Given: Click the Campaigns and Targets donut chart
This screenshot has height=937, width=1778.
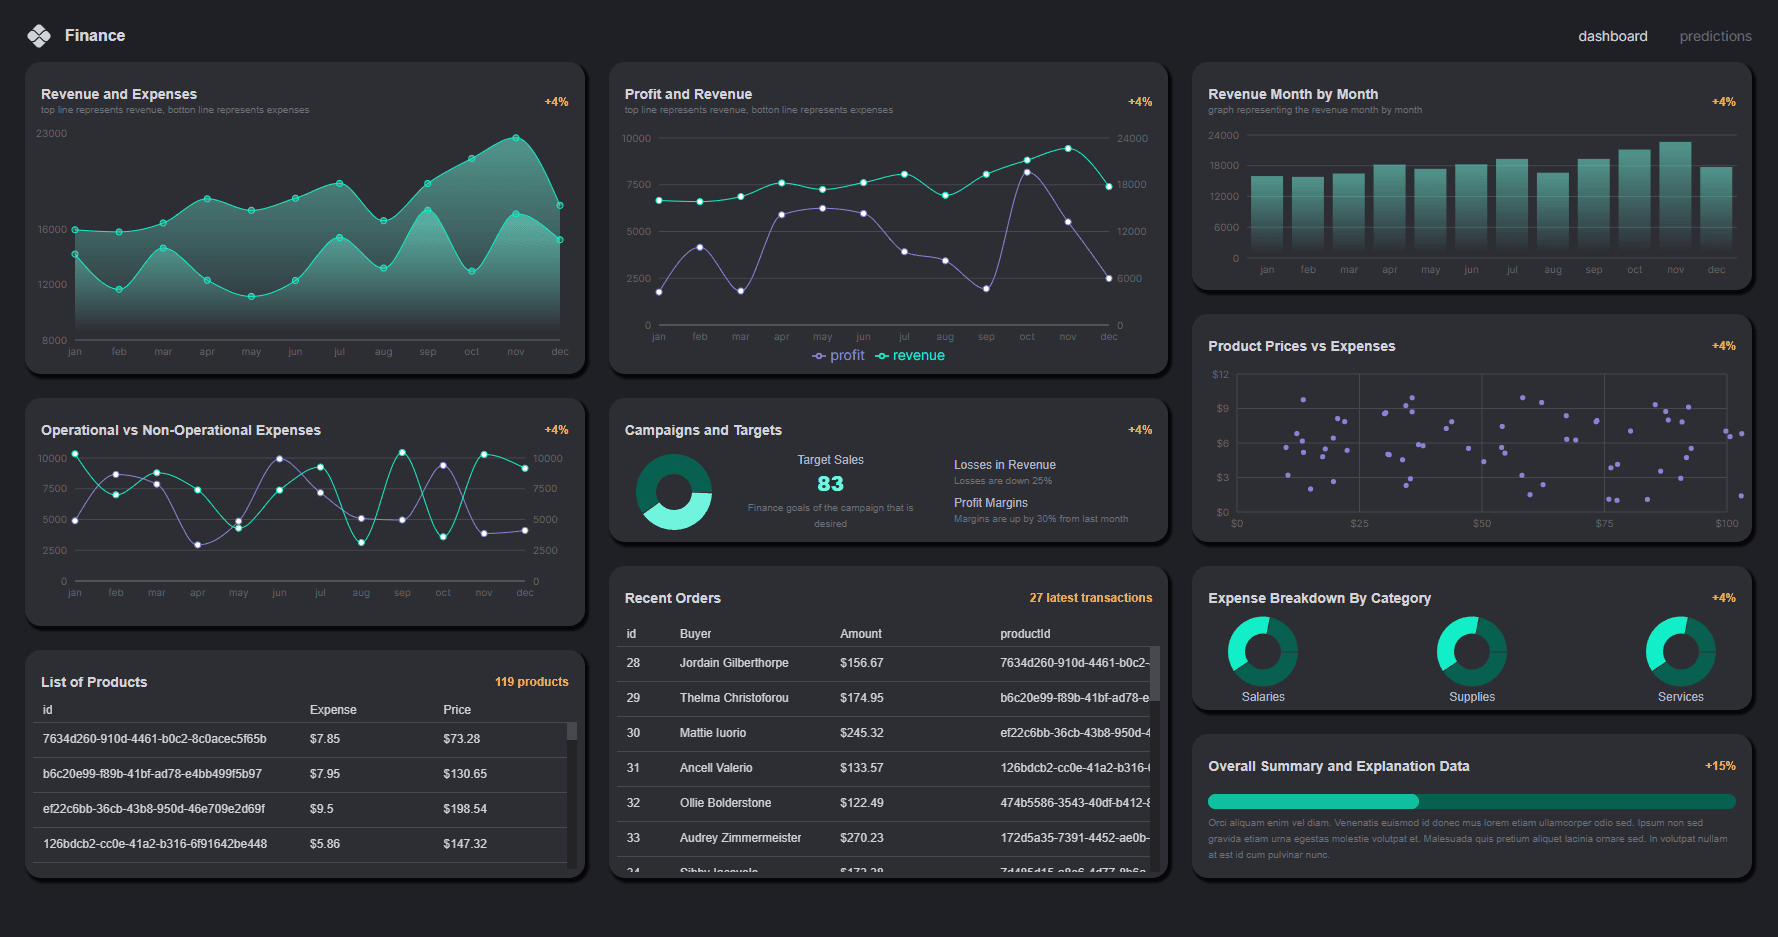Looking at the screenshot, I should pyautogui.click(x=674, y=492).
